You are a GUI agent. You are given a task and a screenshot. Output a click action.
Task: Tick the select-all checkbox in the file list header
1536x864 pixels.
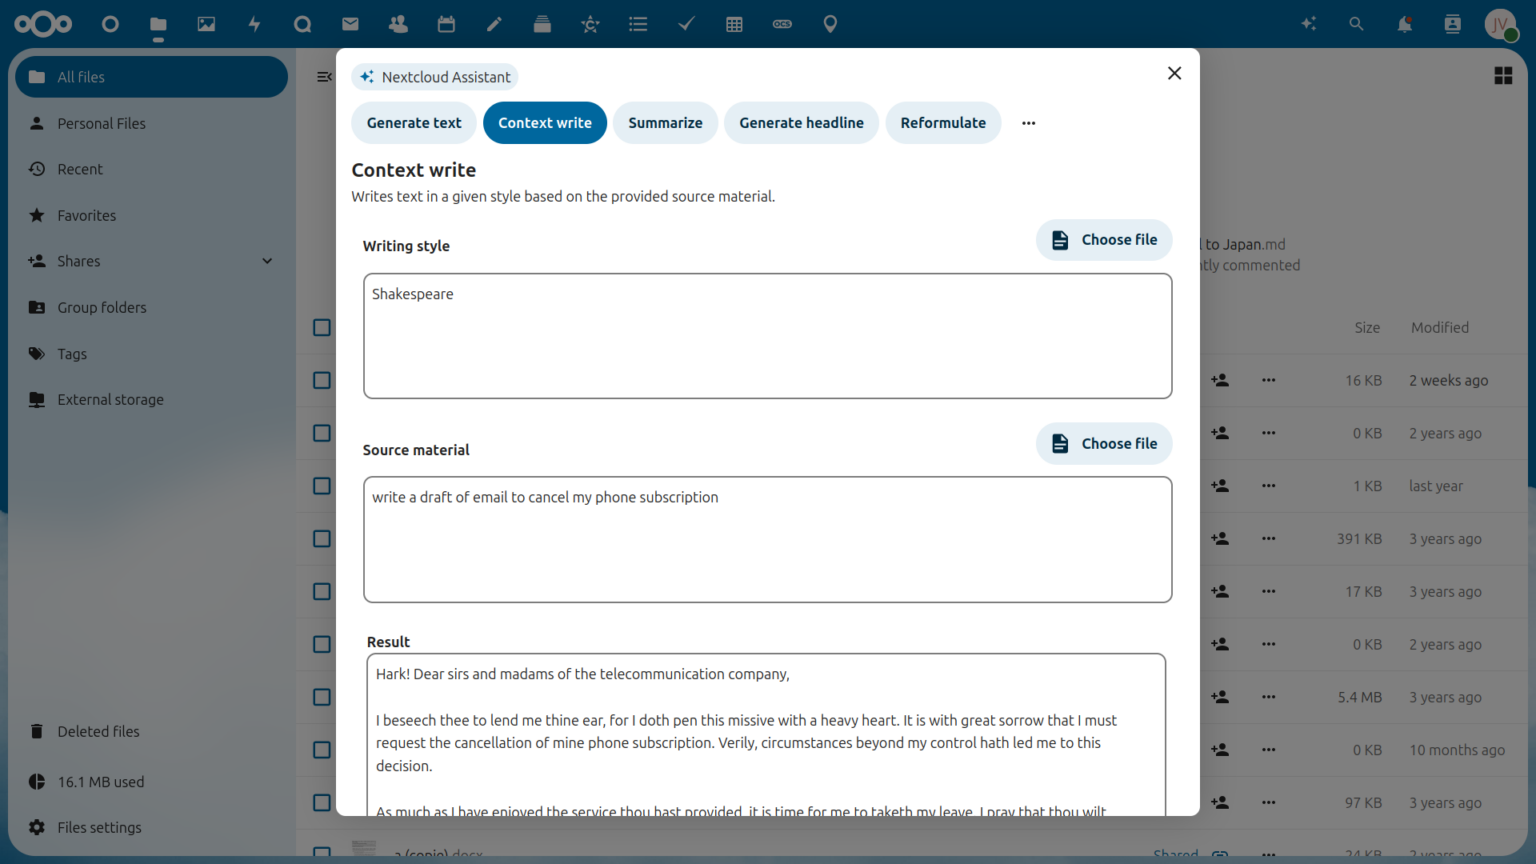coord(321,327)
